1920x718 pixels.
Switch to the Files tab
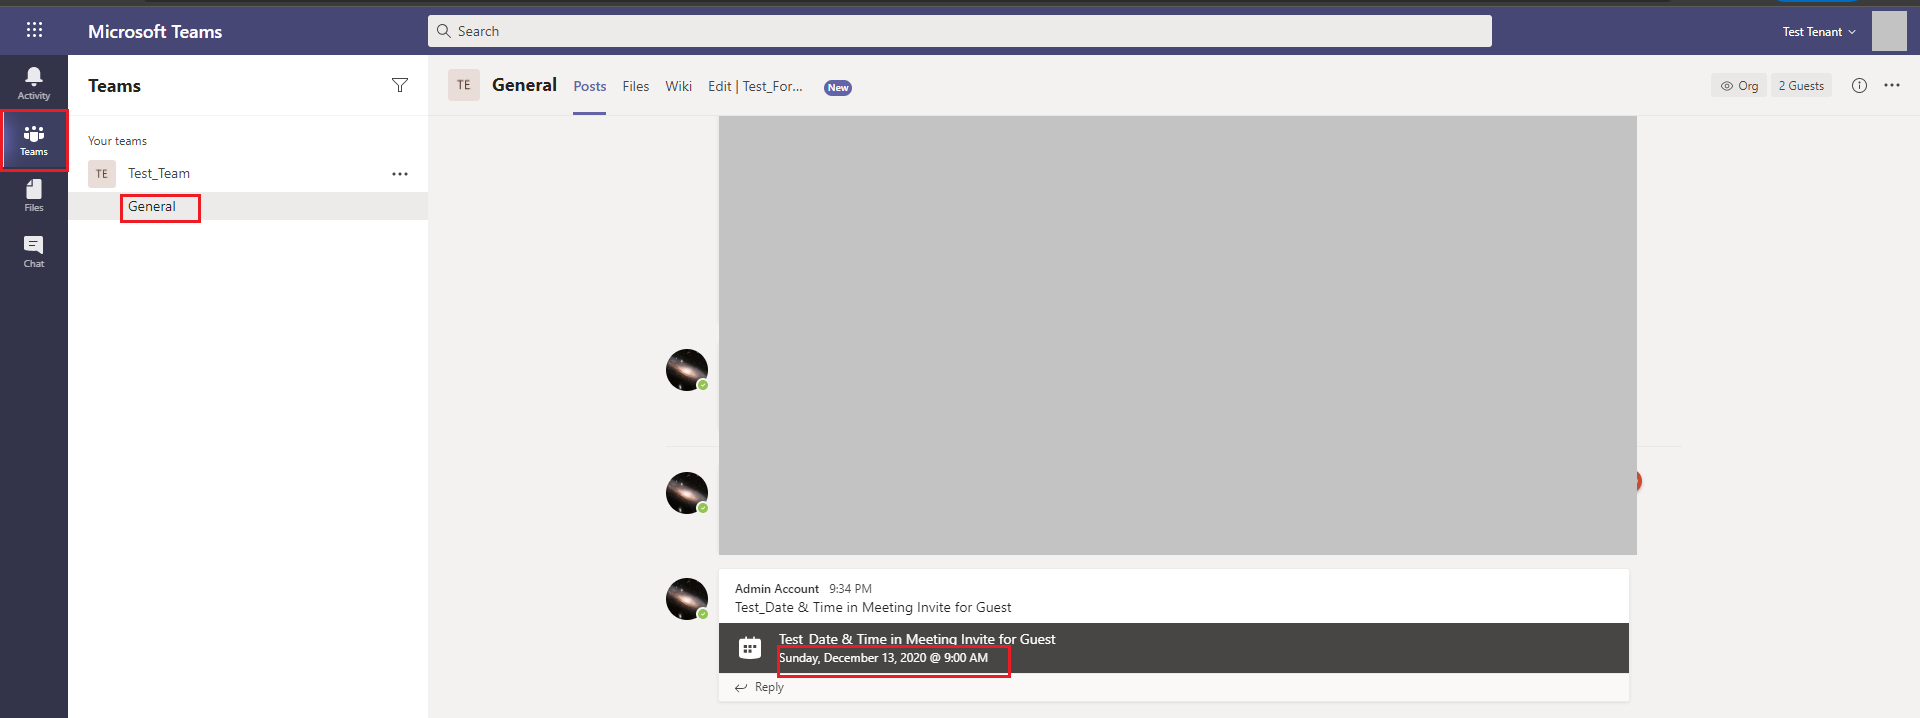[x=635, y=87]
